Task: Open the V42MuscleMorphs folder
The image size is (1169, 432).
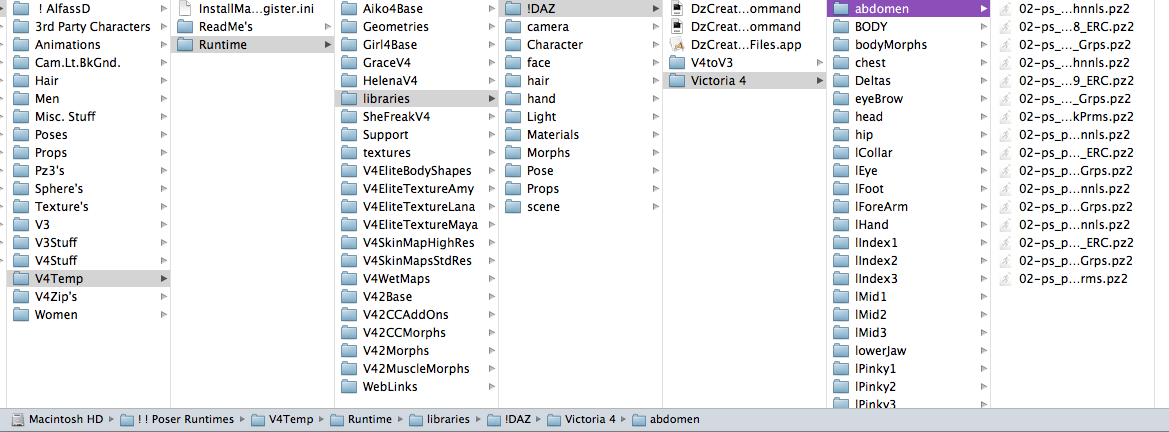Action: (x=417, y=369)
